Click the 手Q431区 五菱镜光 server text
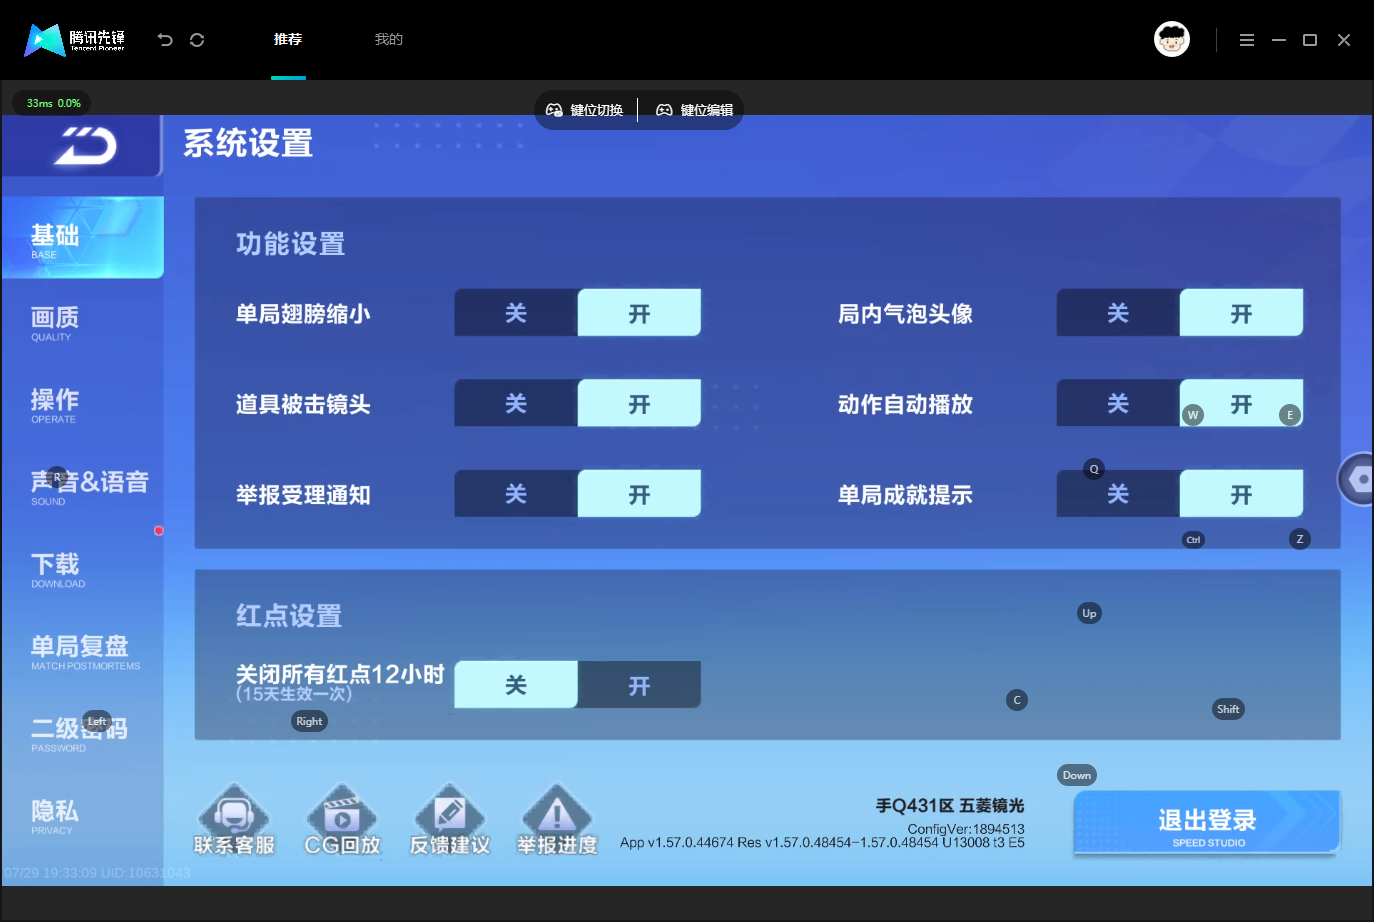This screenshot has height=922, width=1374. click(x=950, y=806)
